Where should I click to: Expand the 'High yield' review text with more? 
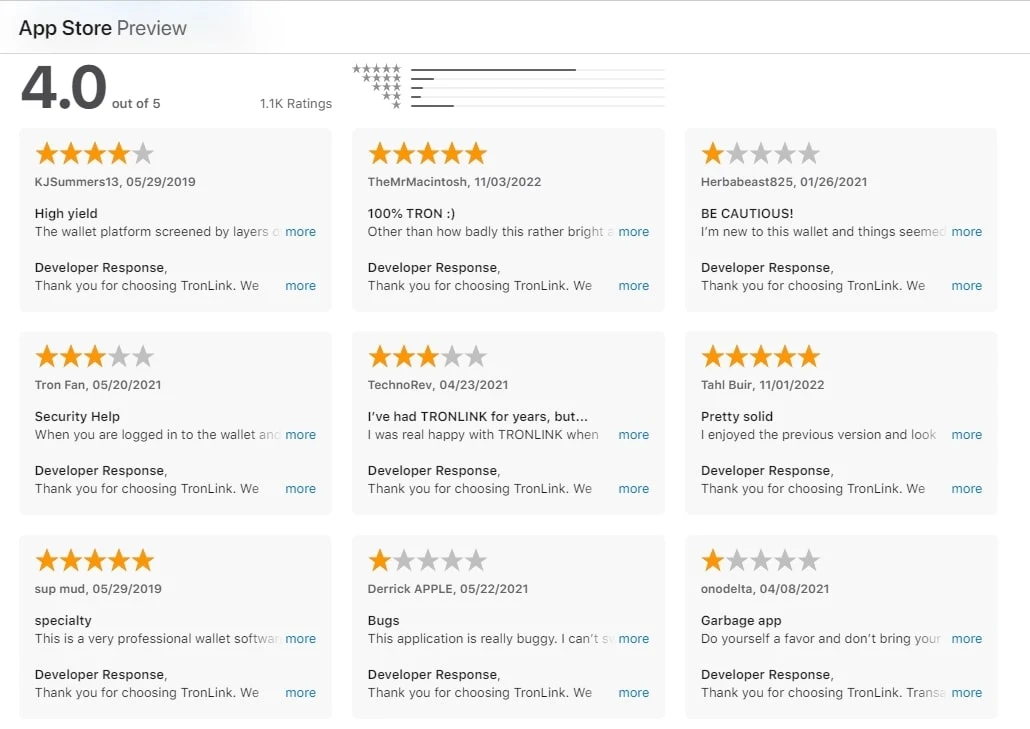pyautogui.click(x=300, y=232)
